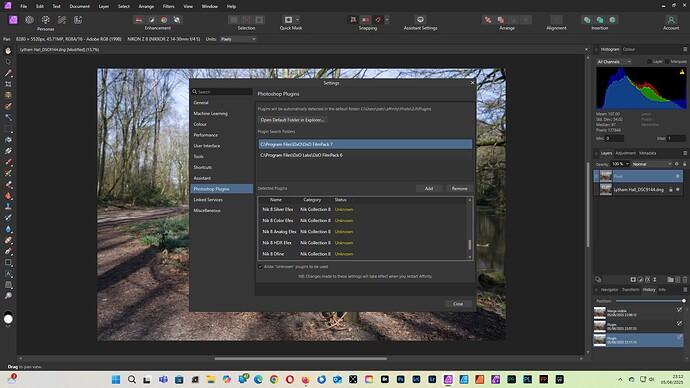Screen dimensions: 690x388
Task: Switch to the Photo Persona icon
Action: [x=13, y=20]
